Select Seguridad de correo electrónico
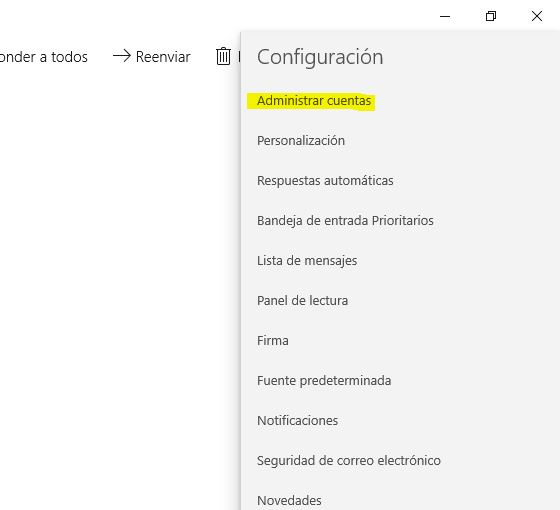Screen dimensions: 560x510 click(x=349, y=461)
